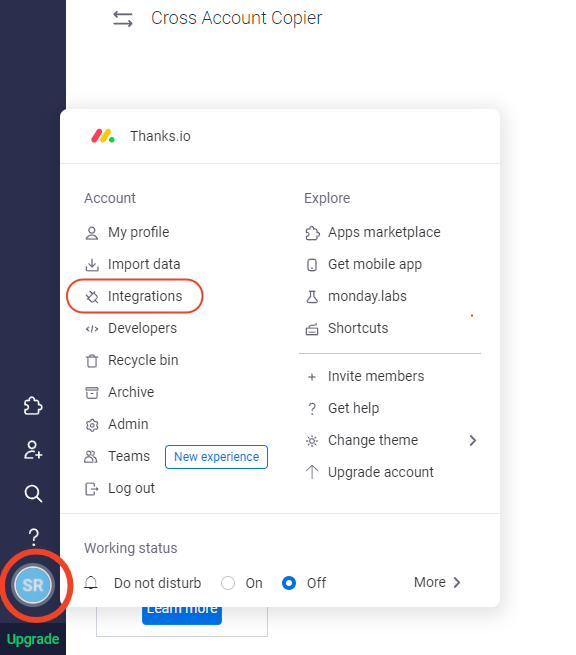Click the question mark beside Get help
Screen dimensions: 576x655
click(312, 409)
